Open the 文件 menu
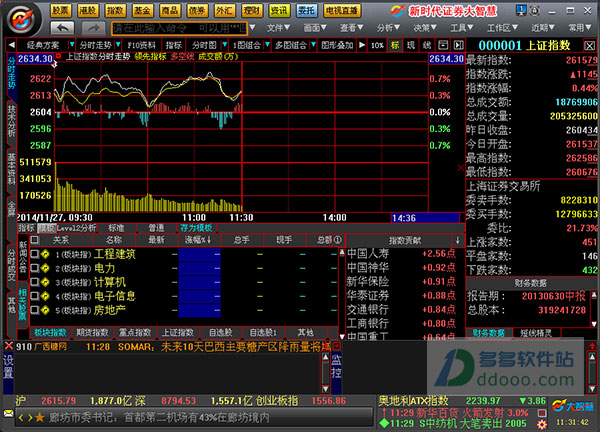 278,28
